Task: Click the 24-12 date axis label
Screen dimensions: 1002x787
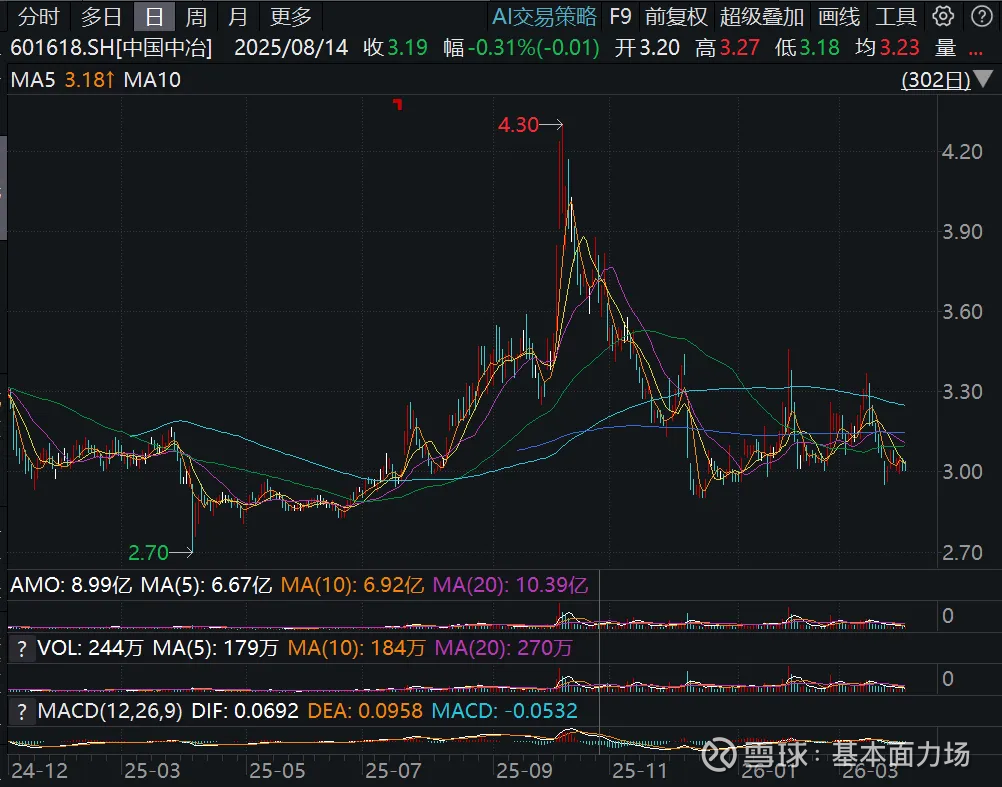Action: click(40, 771)
